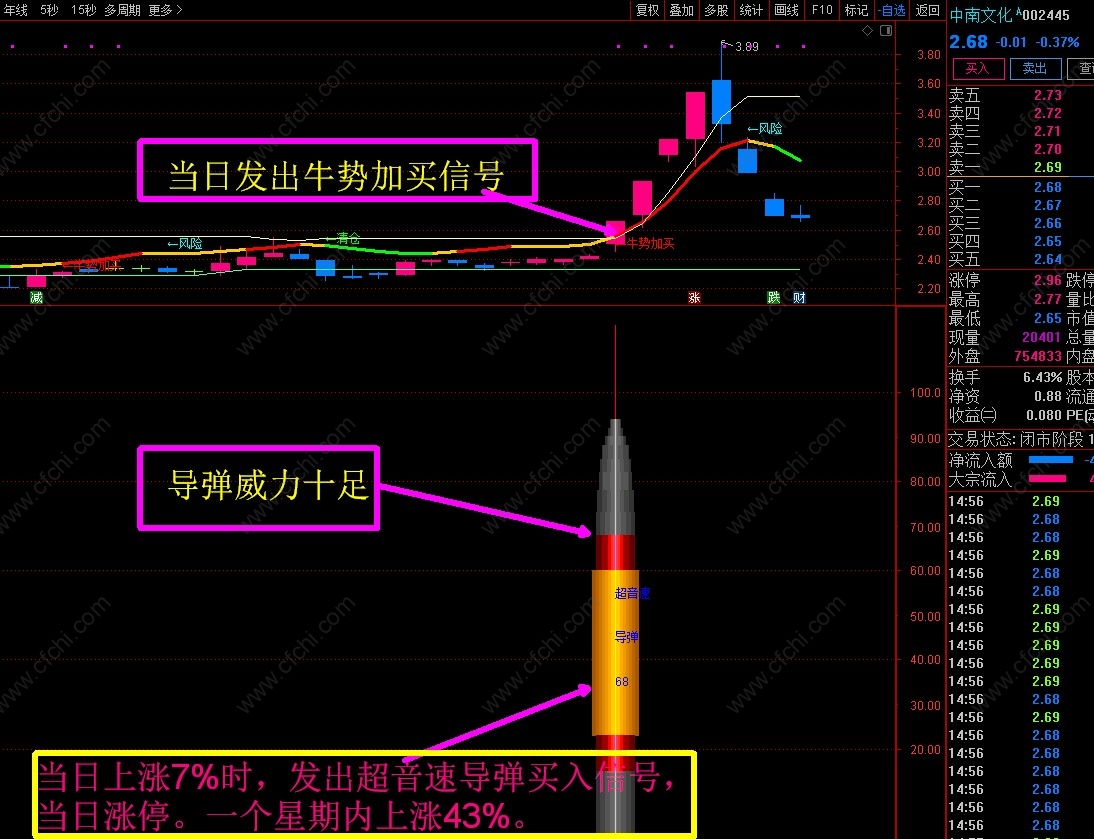The height and width of the screenshot is (839, 1094).
Task: Click the 现量 value 20401
Action: pos(1042,338)
